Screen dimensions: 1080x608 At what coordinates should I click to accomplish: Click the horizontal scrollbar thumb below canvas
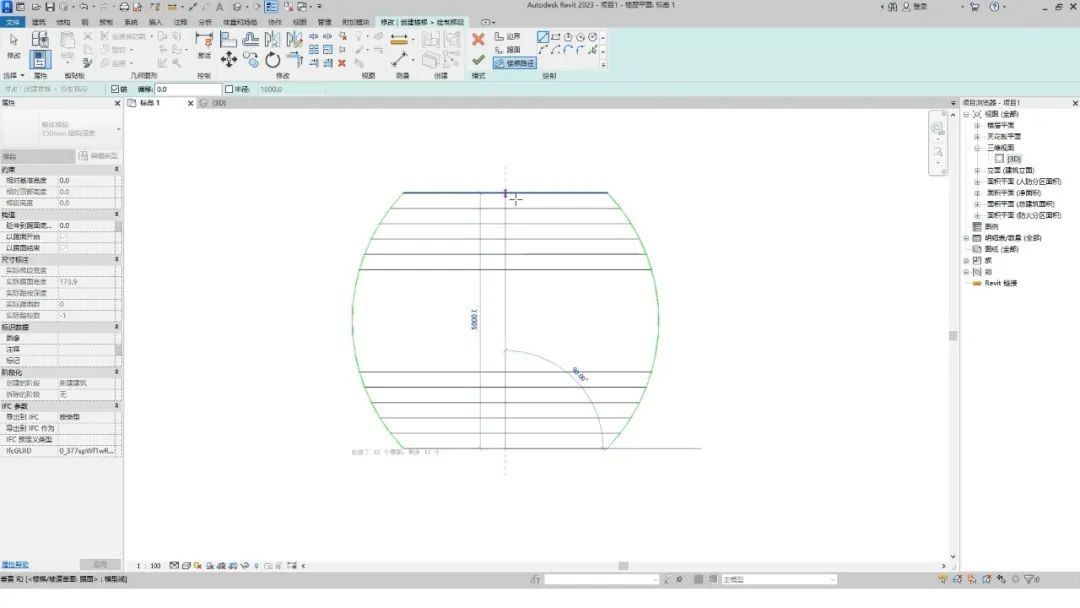click(x=623, y=566)
